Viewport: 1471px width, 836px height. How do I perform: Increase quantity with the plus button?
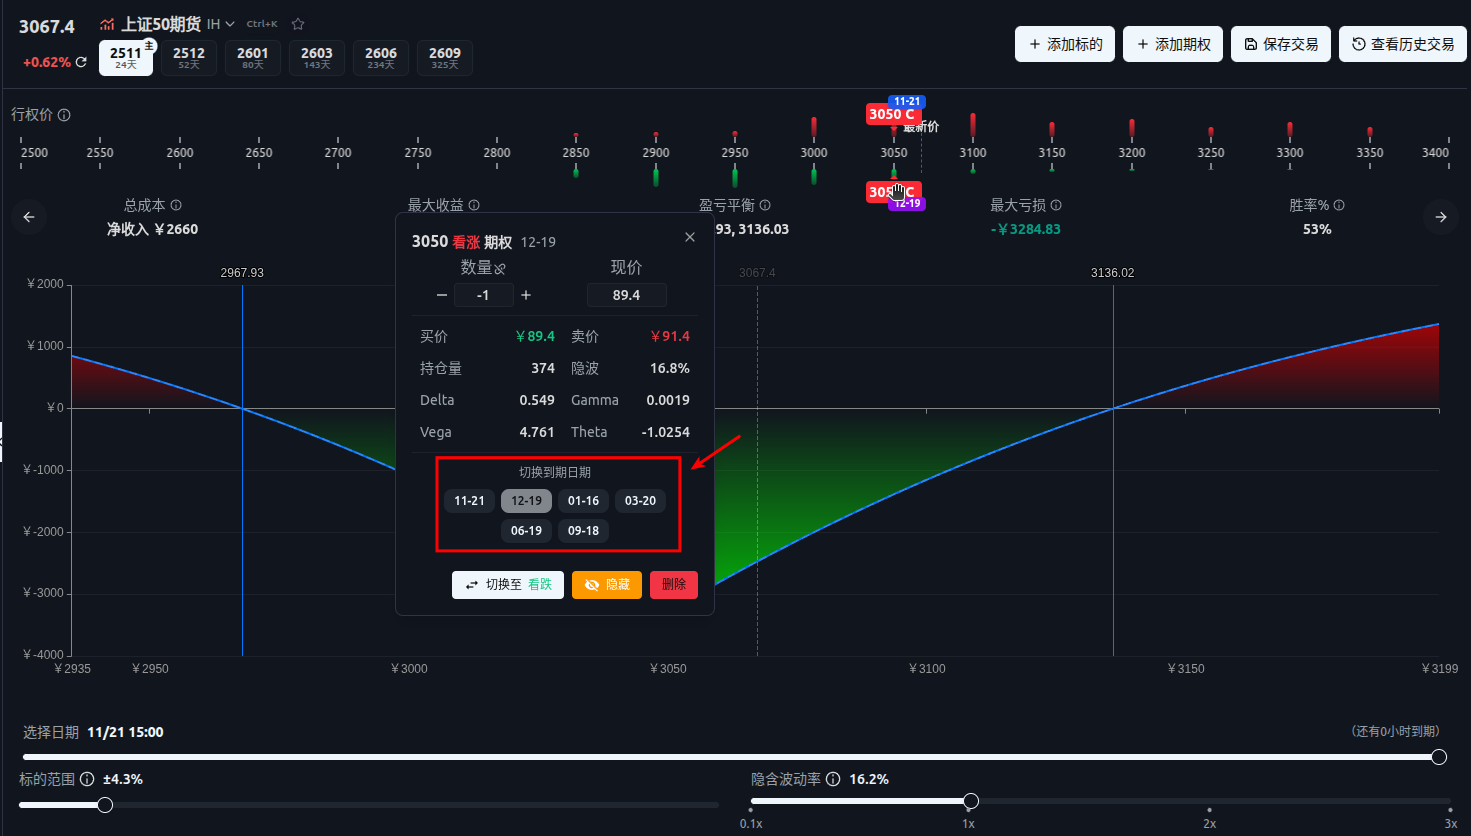[526, 295]
